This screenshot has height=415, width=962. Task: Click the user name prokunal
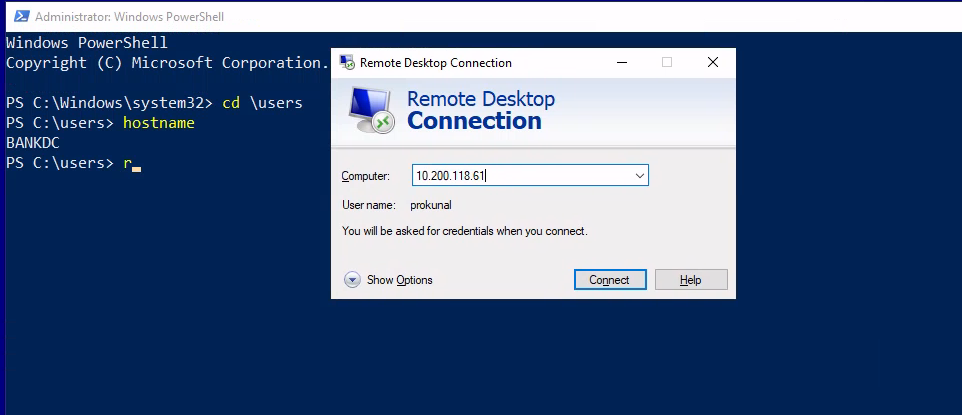[431, 205]
